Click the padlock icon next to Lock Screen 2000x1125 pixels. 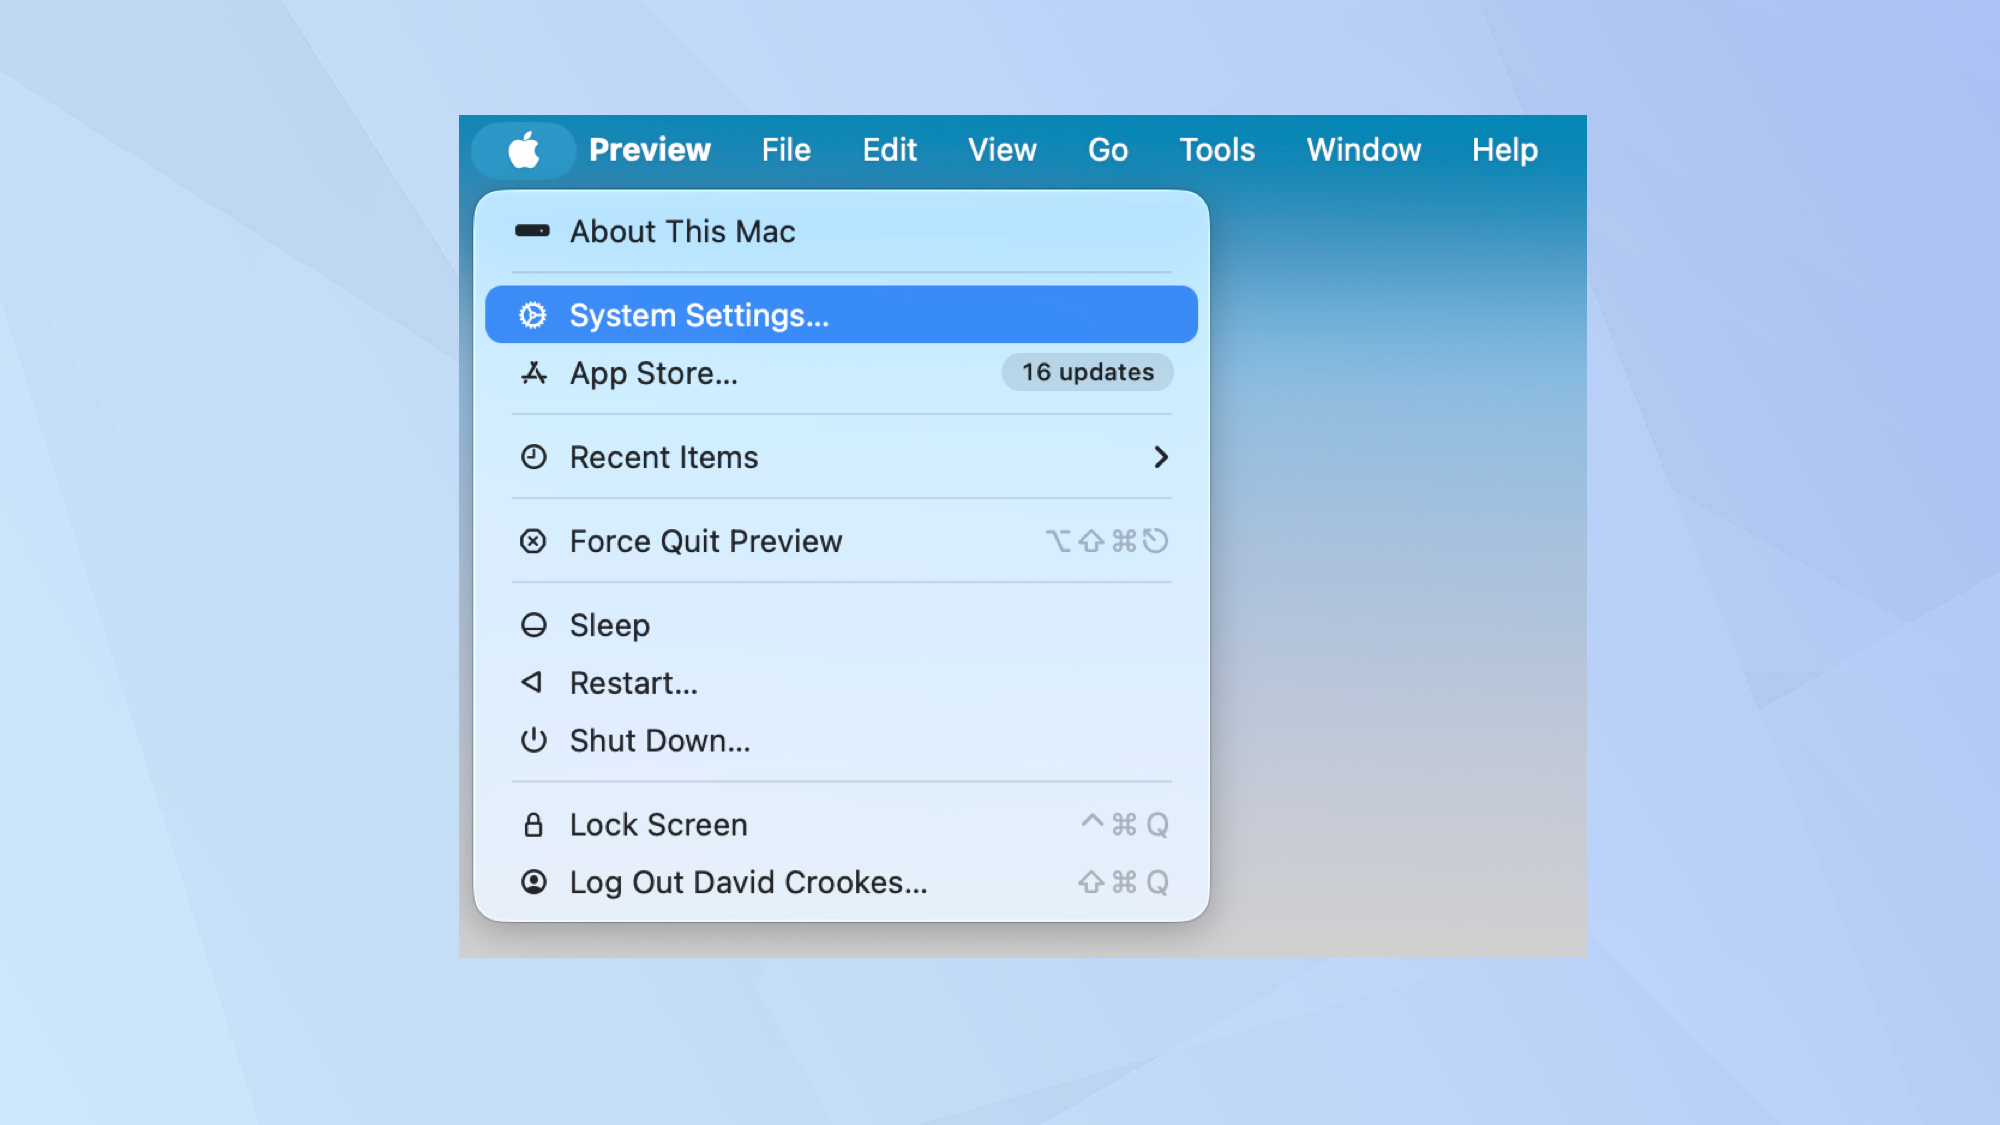(x=534, y=823)
